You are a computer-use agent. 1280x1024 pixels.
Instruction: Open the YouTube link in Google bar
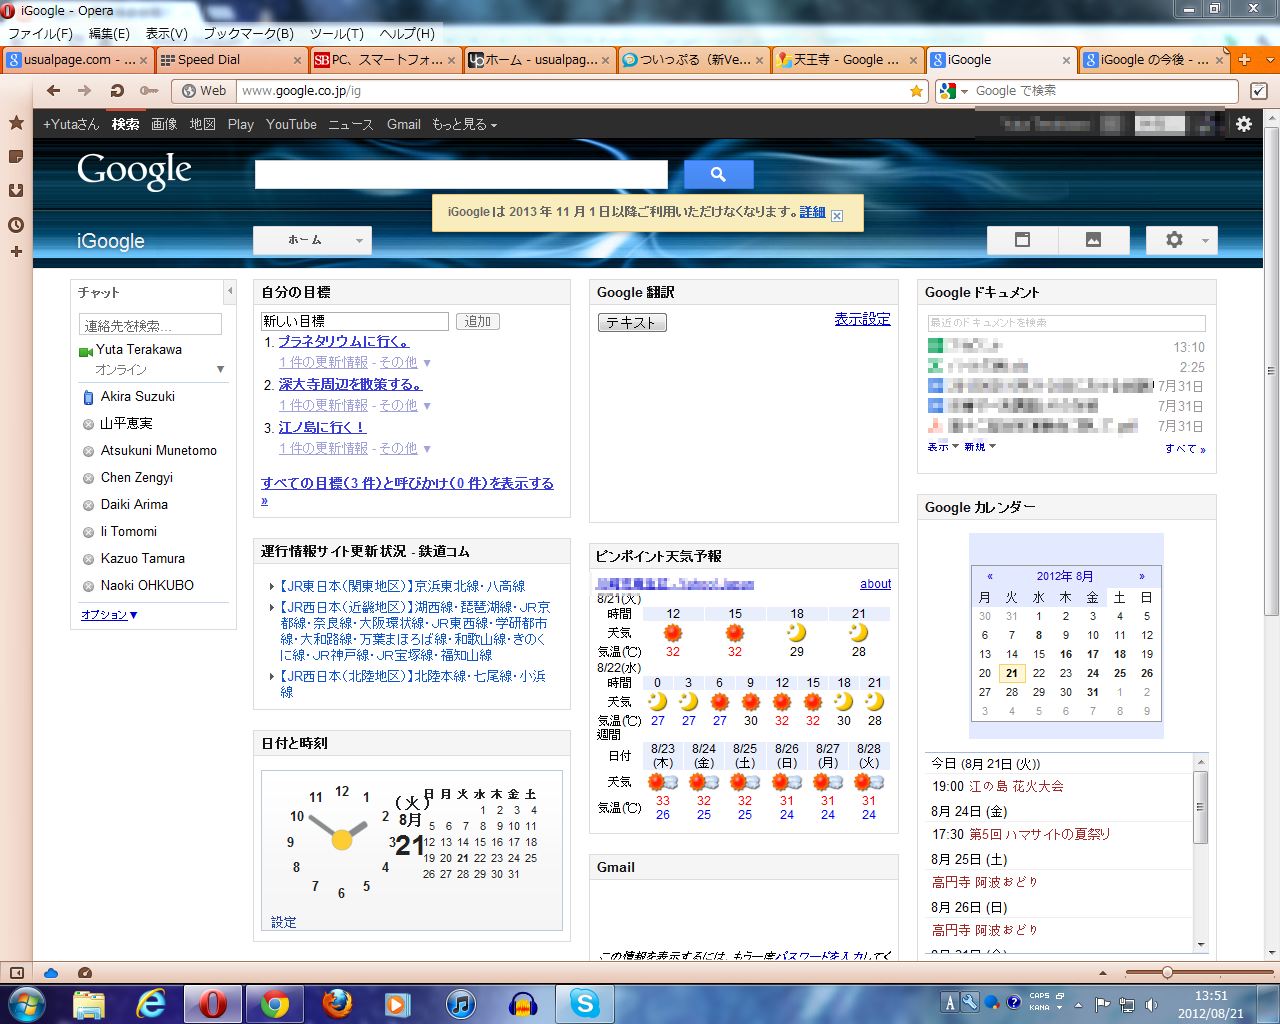pos(291,124)
